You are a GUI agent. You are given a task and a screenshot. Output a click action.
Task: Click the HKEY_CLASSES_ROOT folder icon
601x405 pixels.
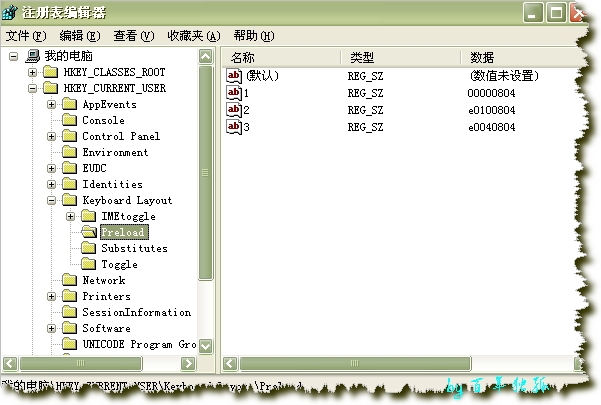pyautogui.click(x=50, y=72)
